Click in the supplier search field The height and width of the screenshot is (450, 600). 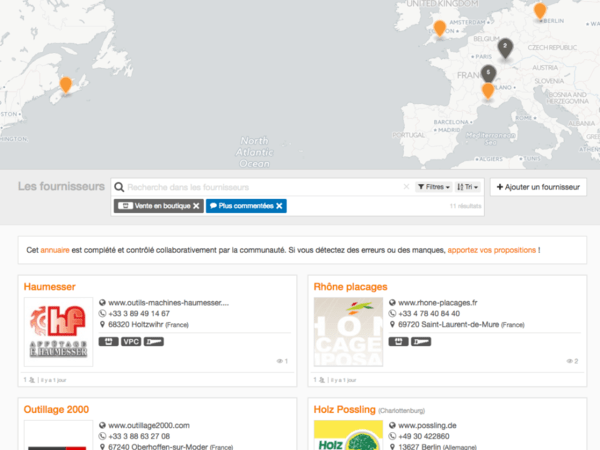tap(260, 187)
